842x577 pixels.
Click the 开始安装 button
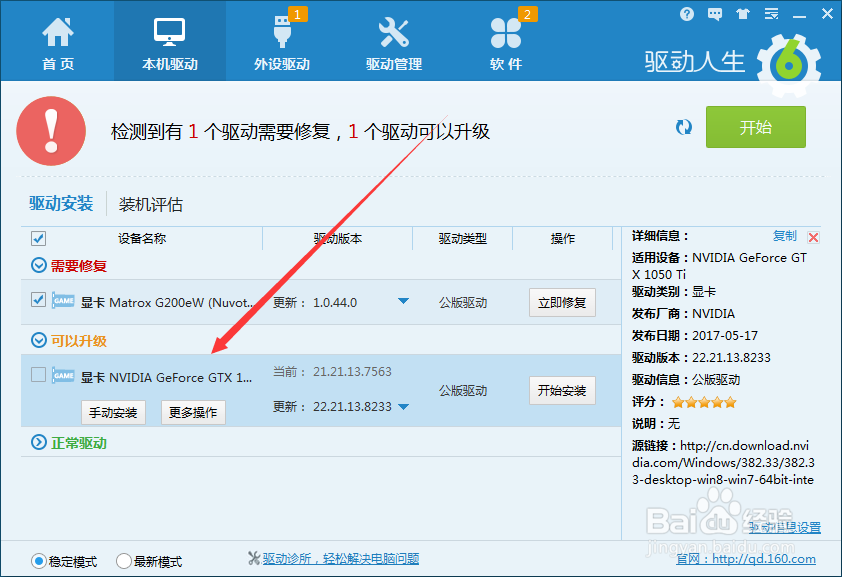[562, 390]
